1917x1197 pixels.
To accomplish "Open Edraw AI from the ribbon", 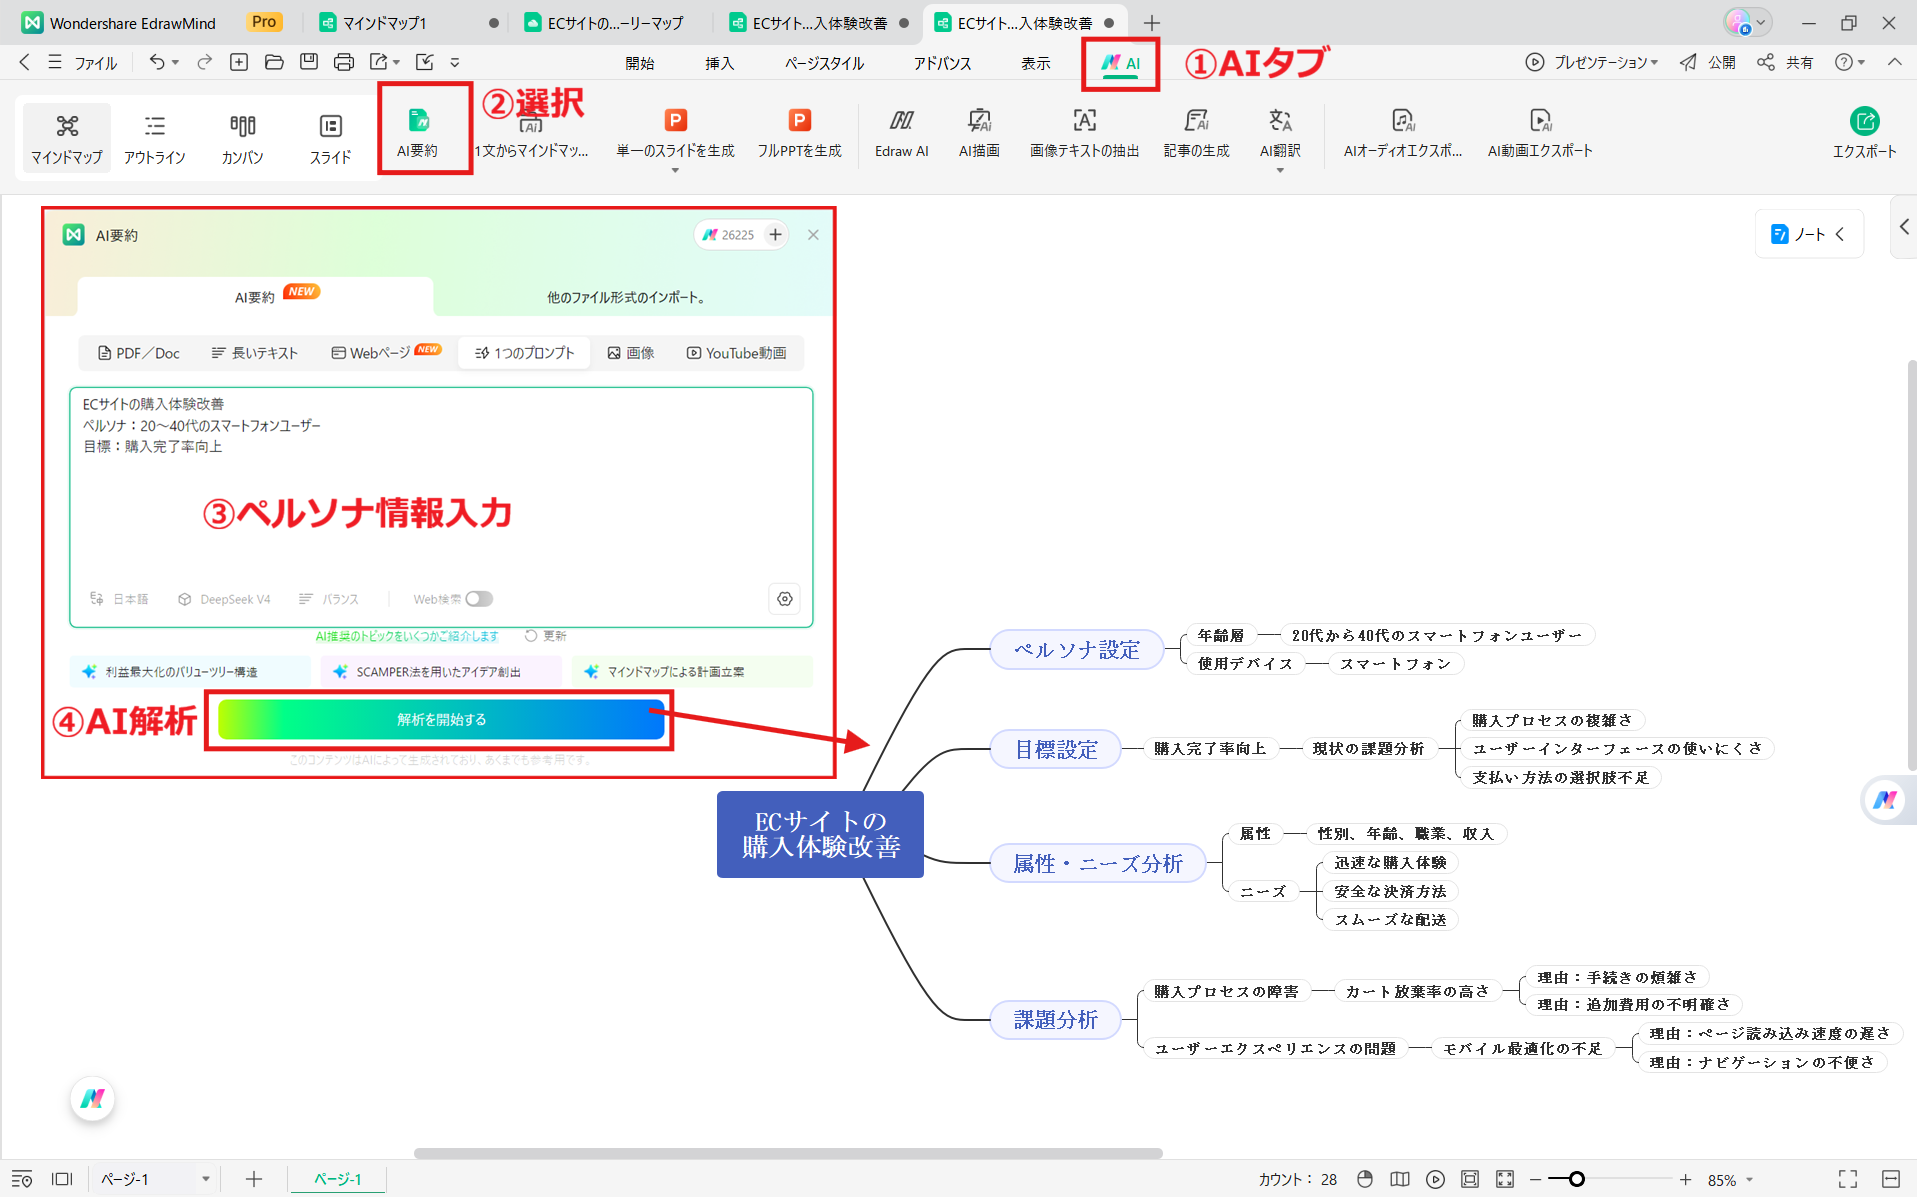I will point(901,133).
